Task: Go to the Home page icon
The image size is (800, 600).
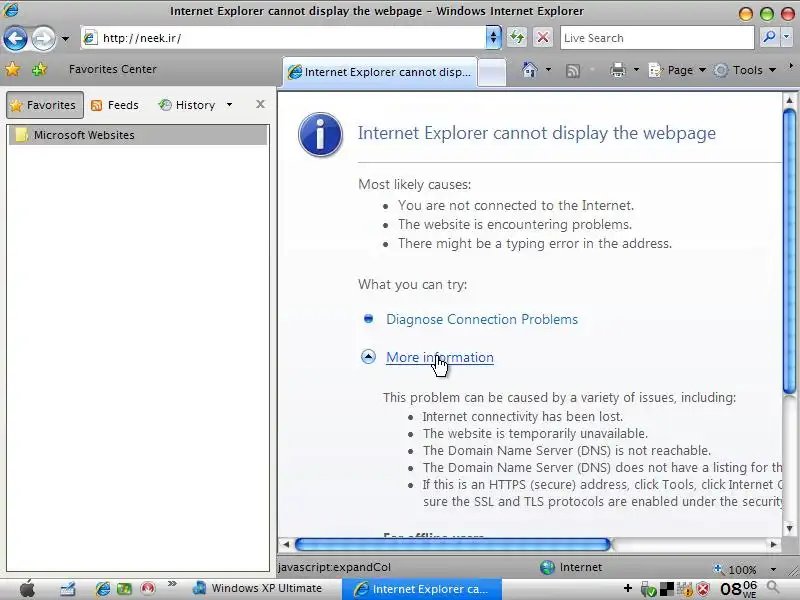Action: [x=530, y=70]
